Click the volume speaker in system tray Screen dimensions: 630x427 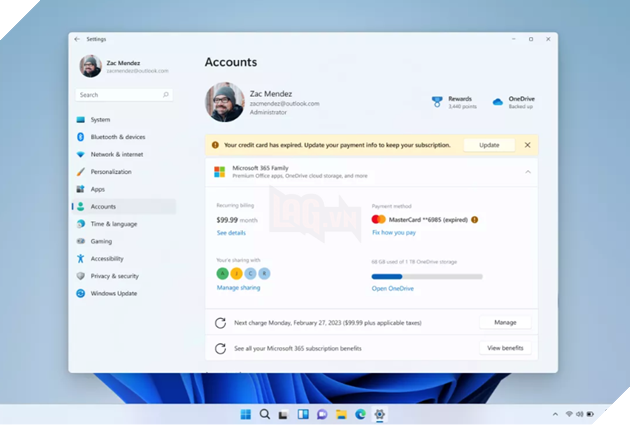pos(579,414)
